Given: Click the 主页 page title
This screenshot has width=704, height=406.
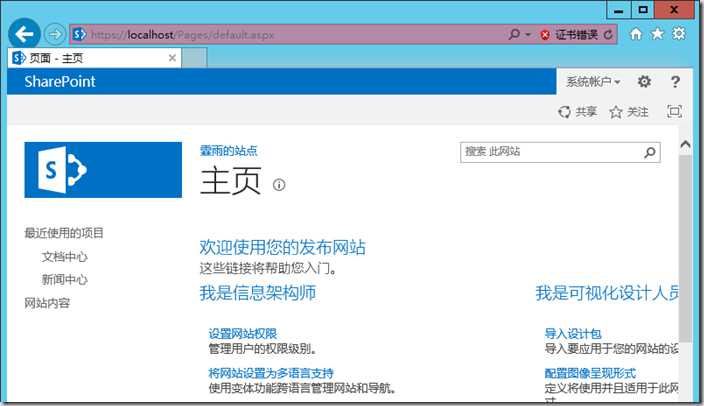Looking at the screenshot, I should 230,181.
